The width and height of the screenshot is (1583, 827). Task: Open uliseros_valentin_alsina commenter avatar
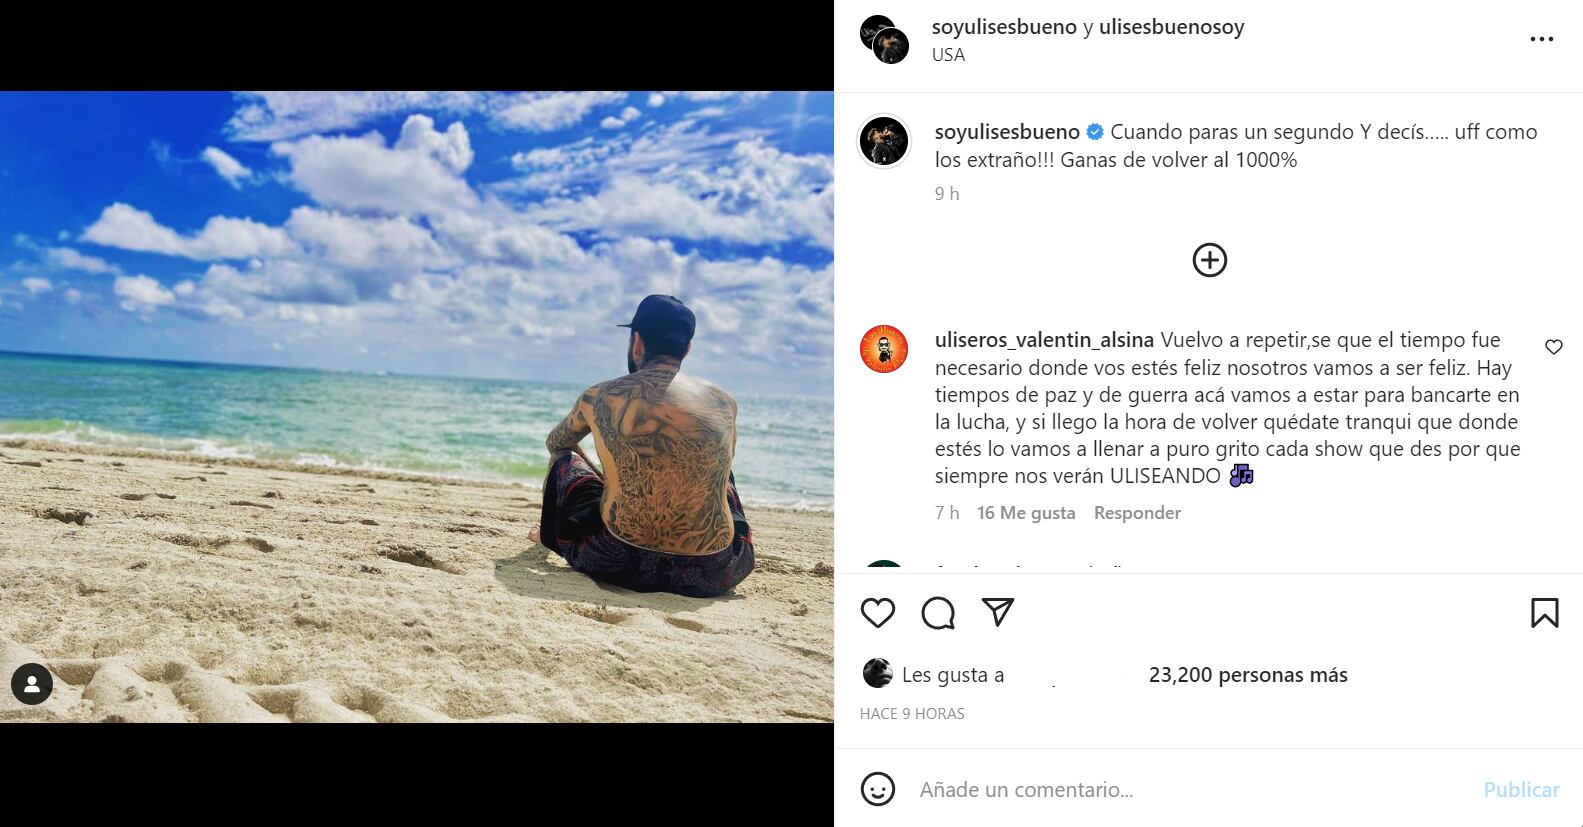click(884, 349)
